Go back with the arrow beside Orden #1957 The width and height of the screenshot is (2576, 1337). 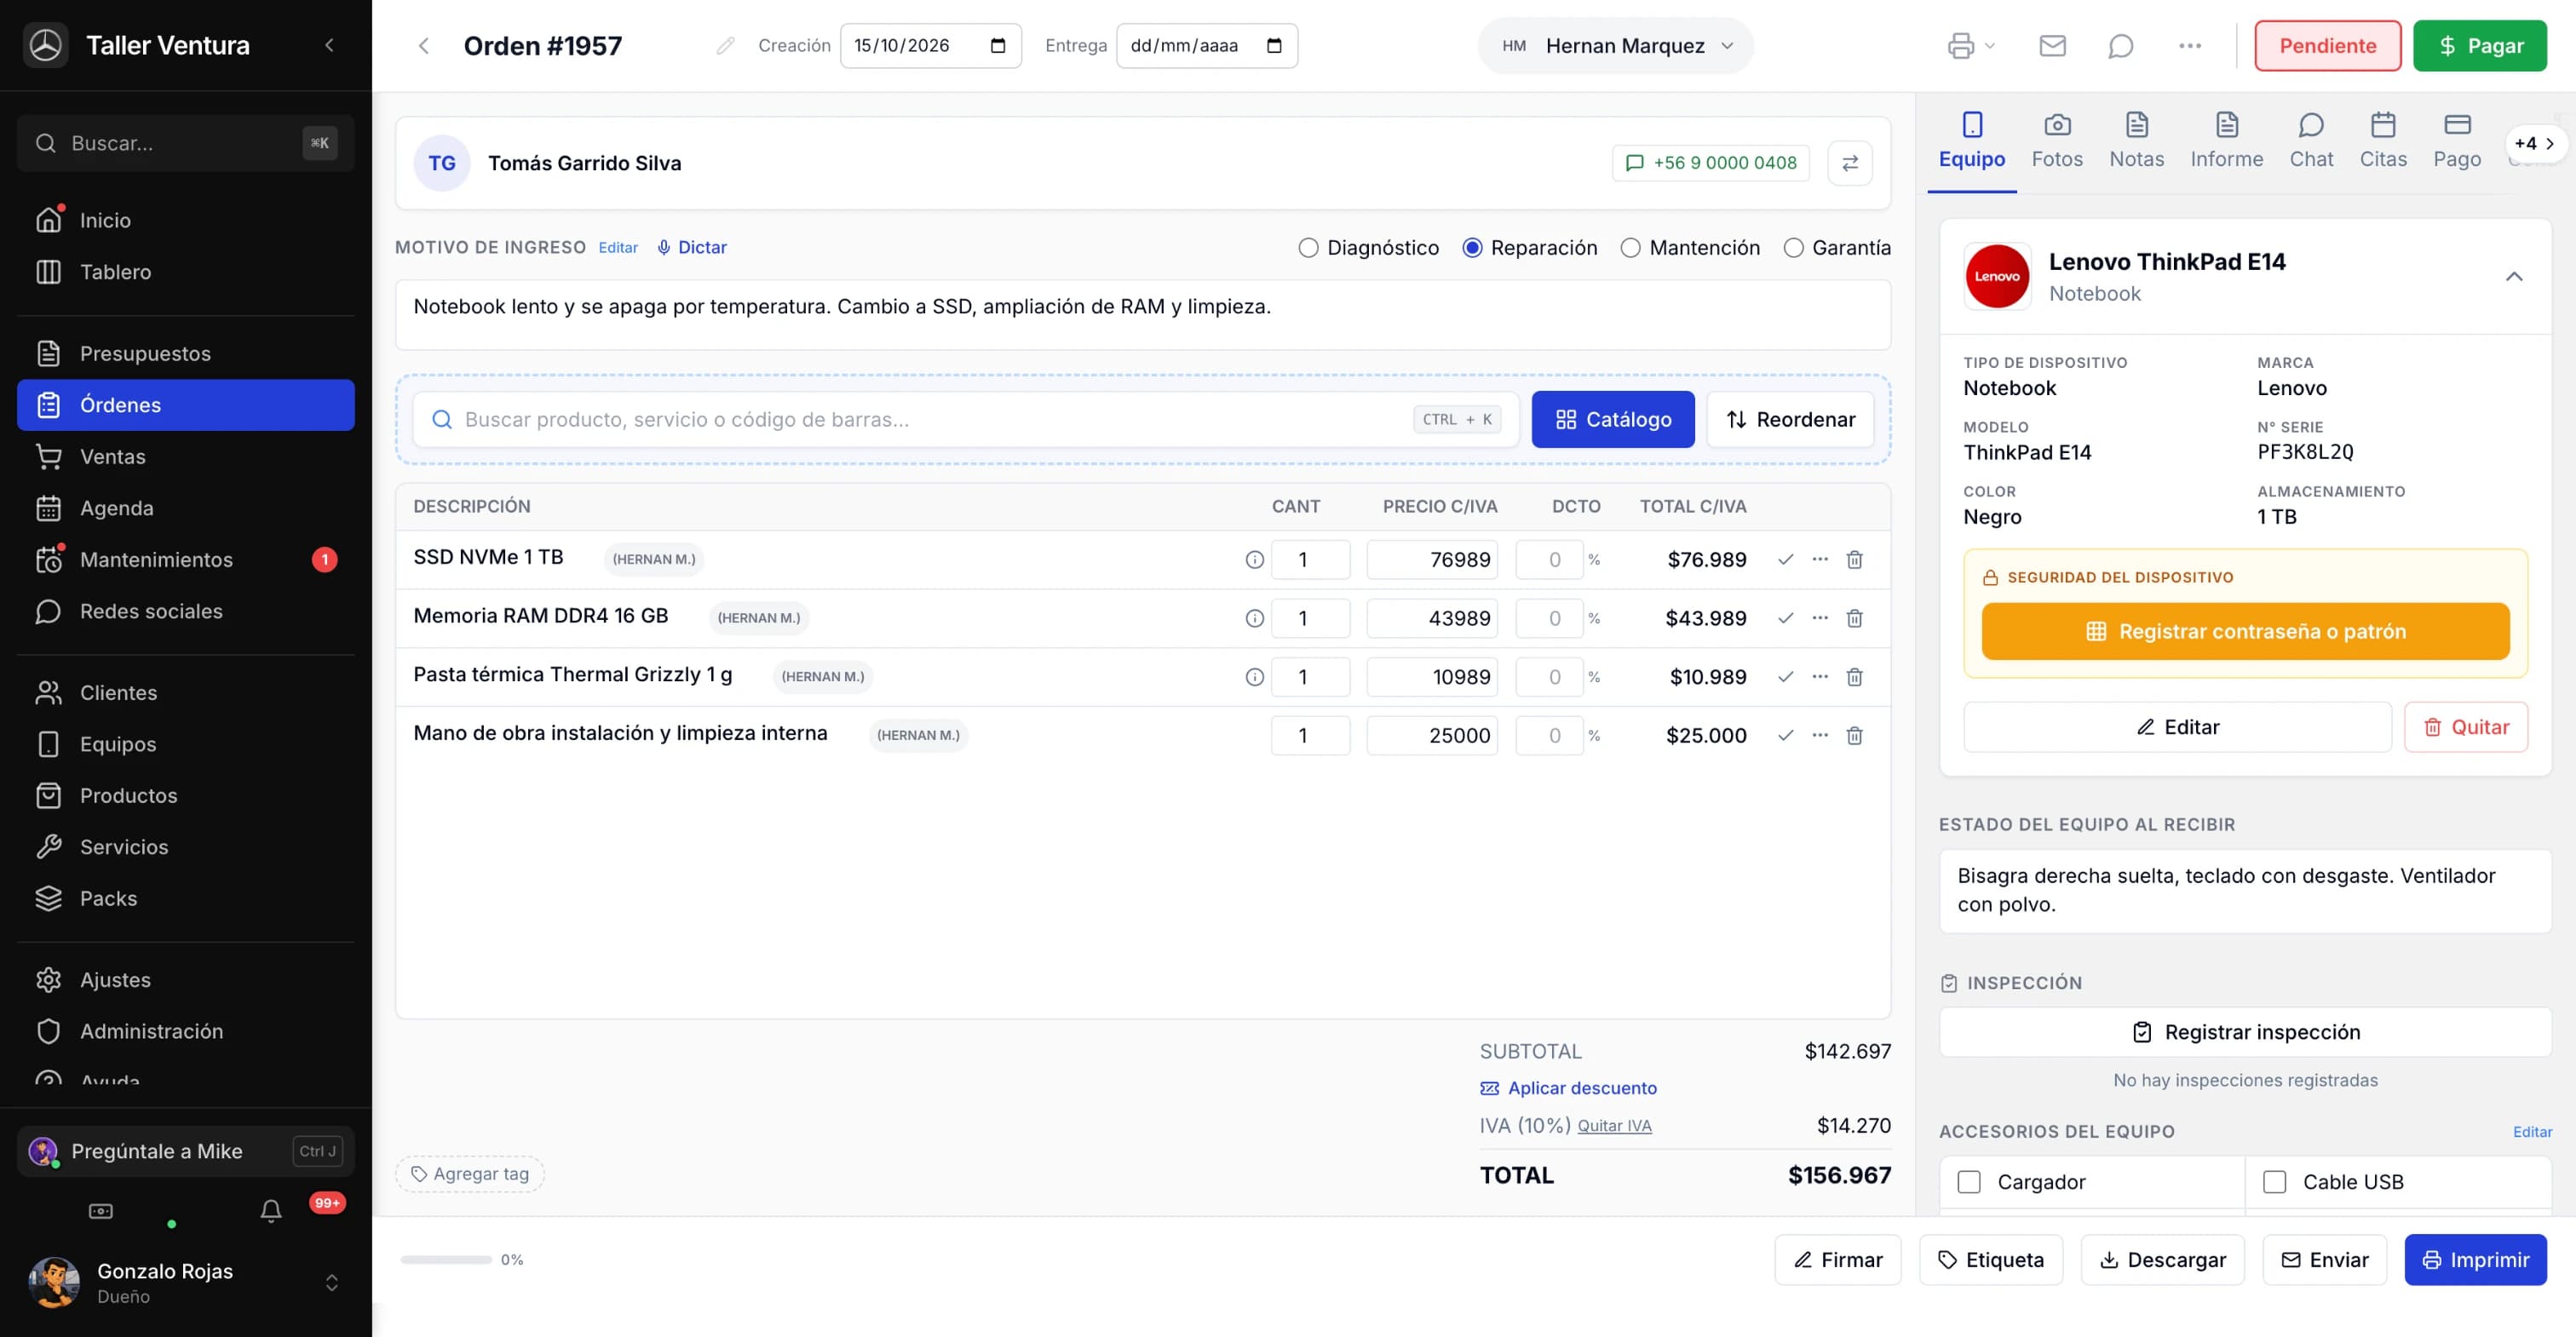click(x=424, y=46)
